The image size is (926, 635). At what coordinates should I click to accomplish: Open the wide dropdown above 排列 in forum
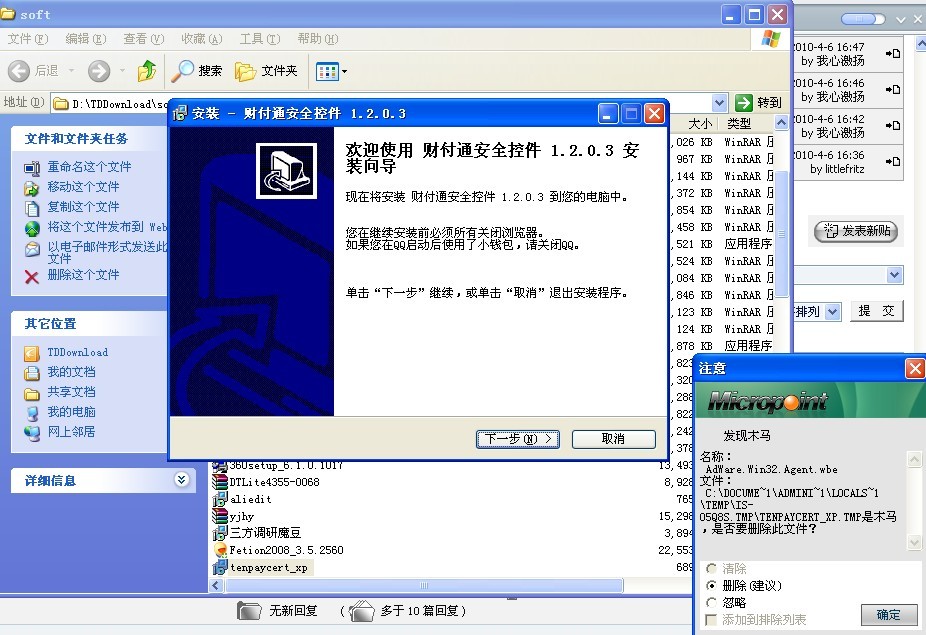point(895,275)
